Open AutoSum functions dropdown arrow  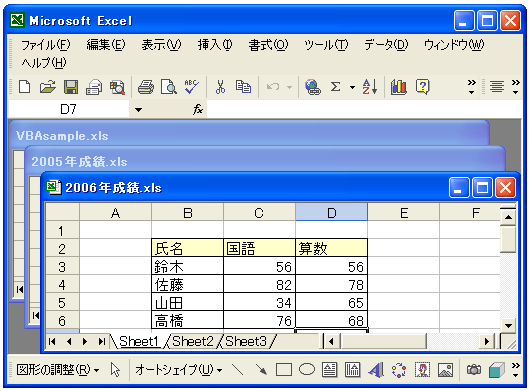point(352,87)
